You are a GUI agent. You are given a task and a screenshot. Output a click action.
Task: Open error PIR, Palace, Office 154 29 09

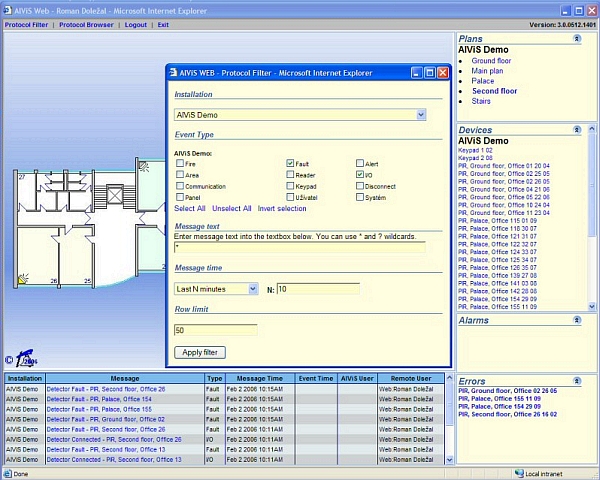499,407
